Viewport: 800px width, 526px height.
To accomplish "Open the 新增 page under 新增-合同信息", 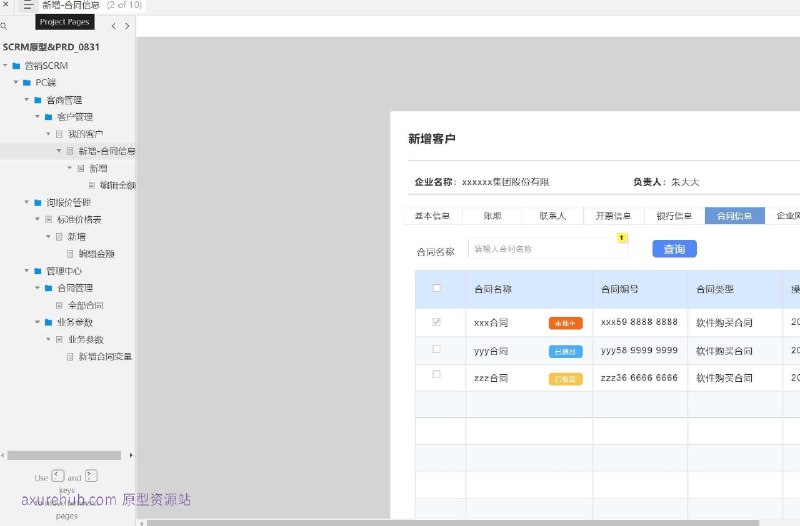I will [x=98, y=168].
